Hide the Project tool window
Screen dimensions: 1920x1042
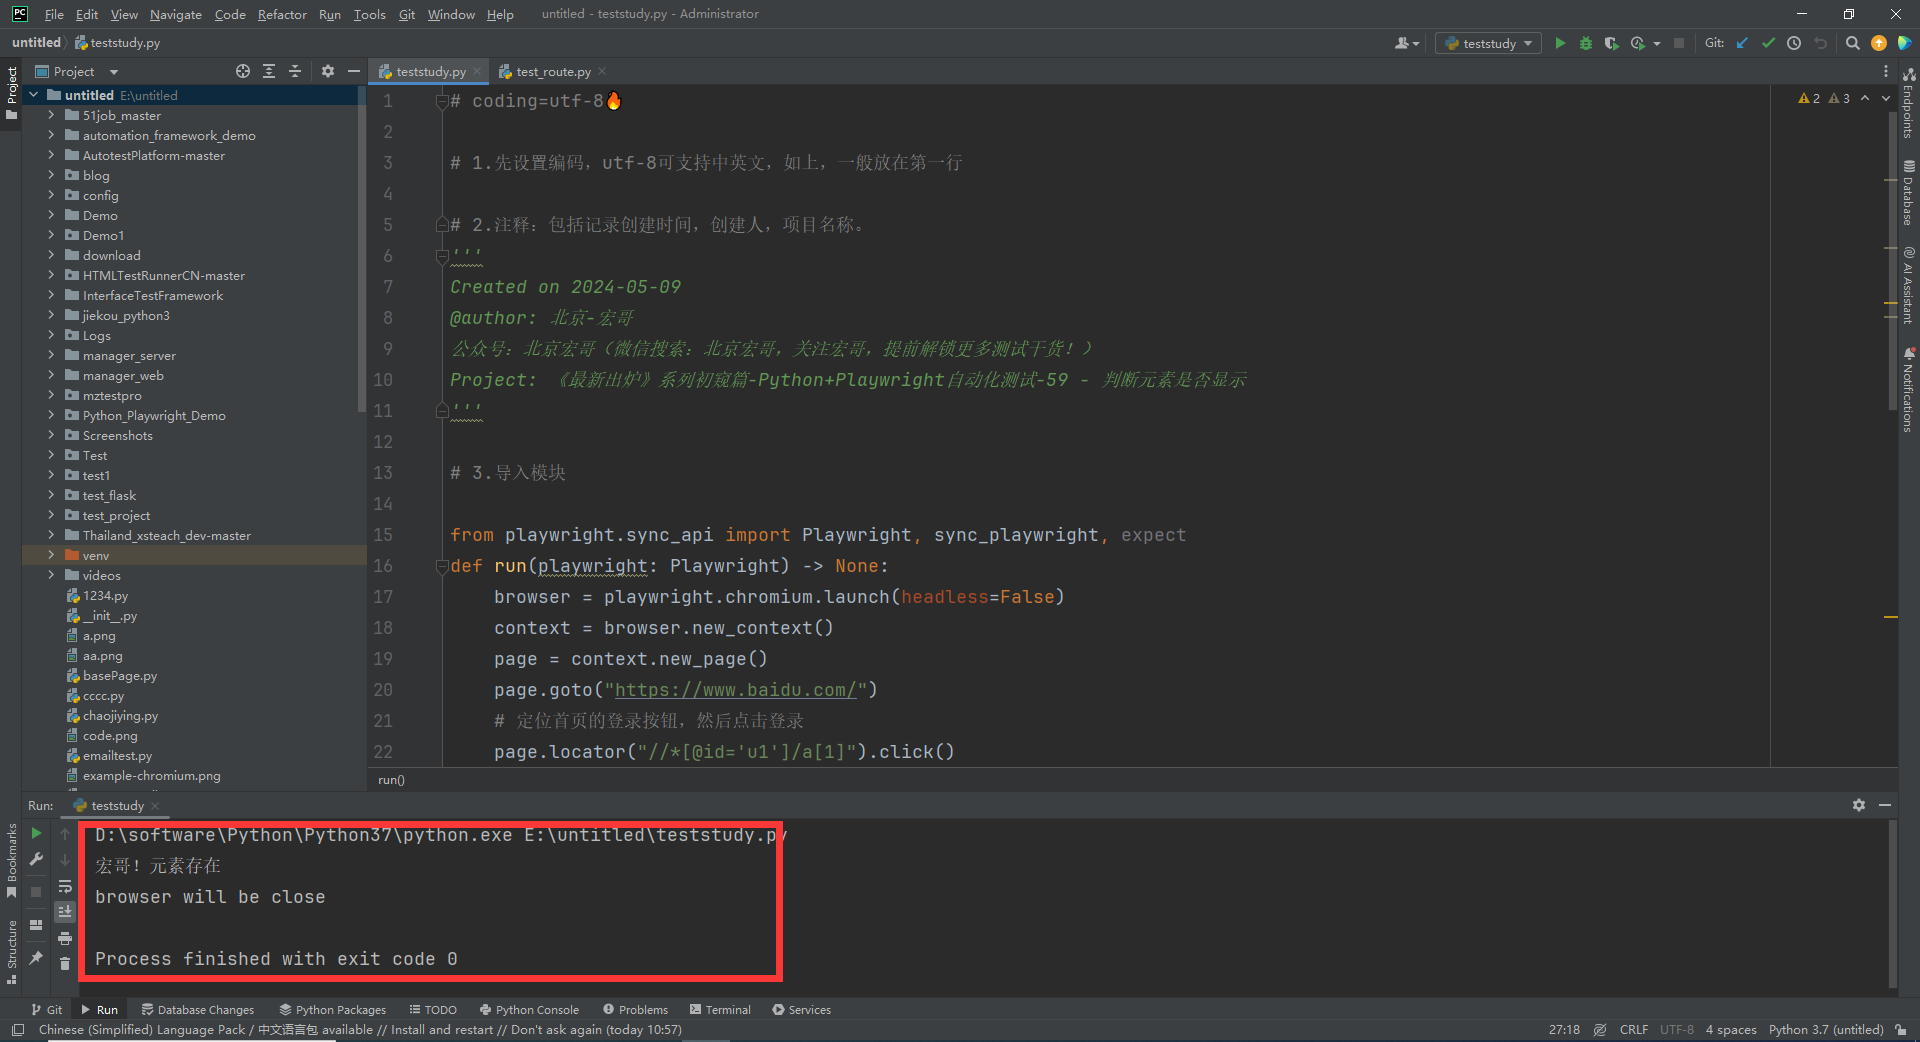point(353,71)
